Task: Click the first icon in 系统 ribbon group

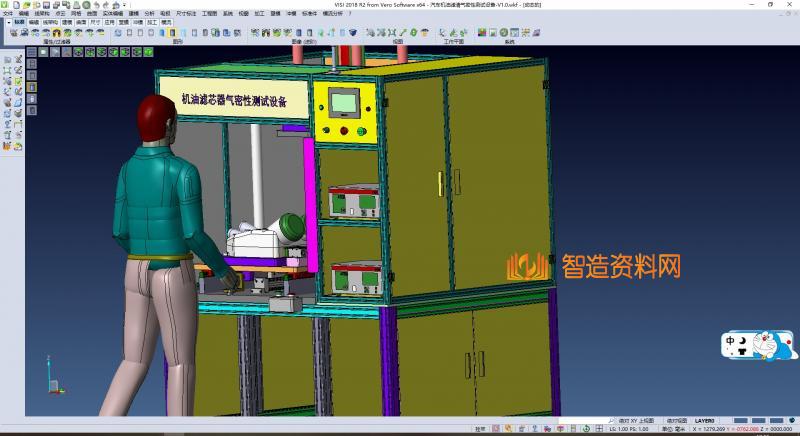Action: 483,33
